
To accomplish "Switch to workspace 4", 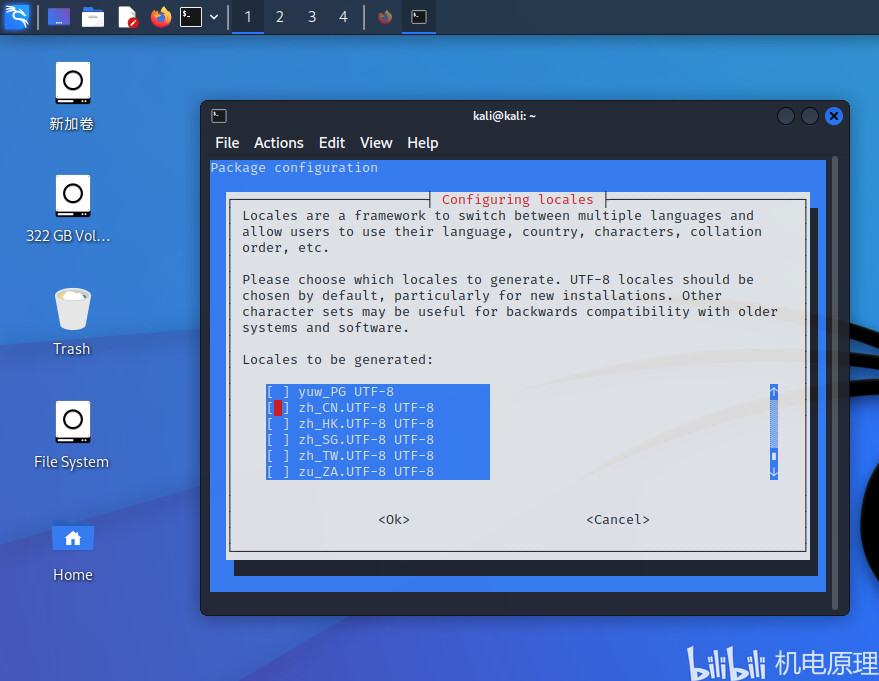I will tap(343, 17).
